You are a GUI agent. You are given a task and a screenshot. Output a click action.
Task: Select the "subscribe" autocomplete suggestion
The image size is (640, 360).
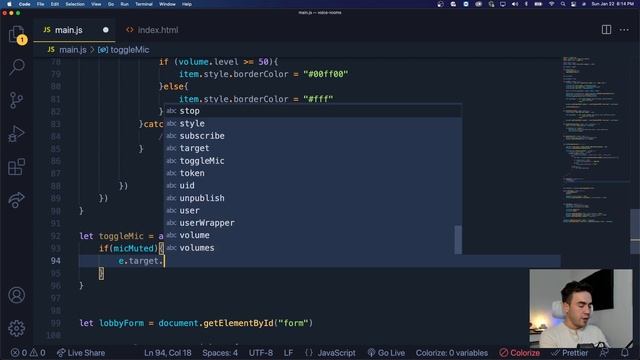point(313,136)
